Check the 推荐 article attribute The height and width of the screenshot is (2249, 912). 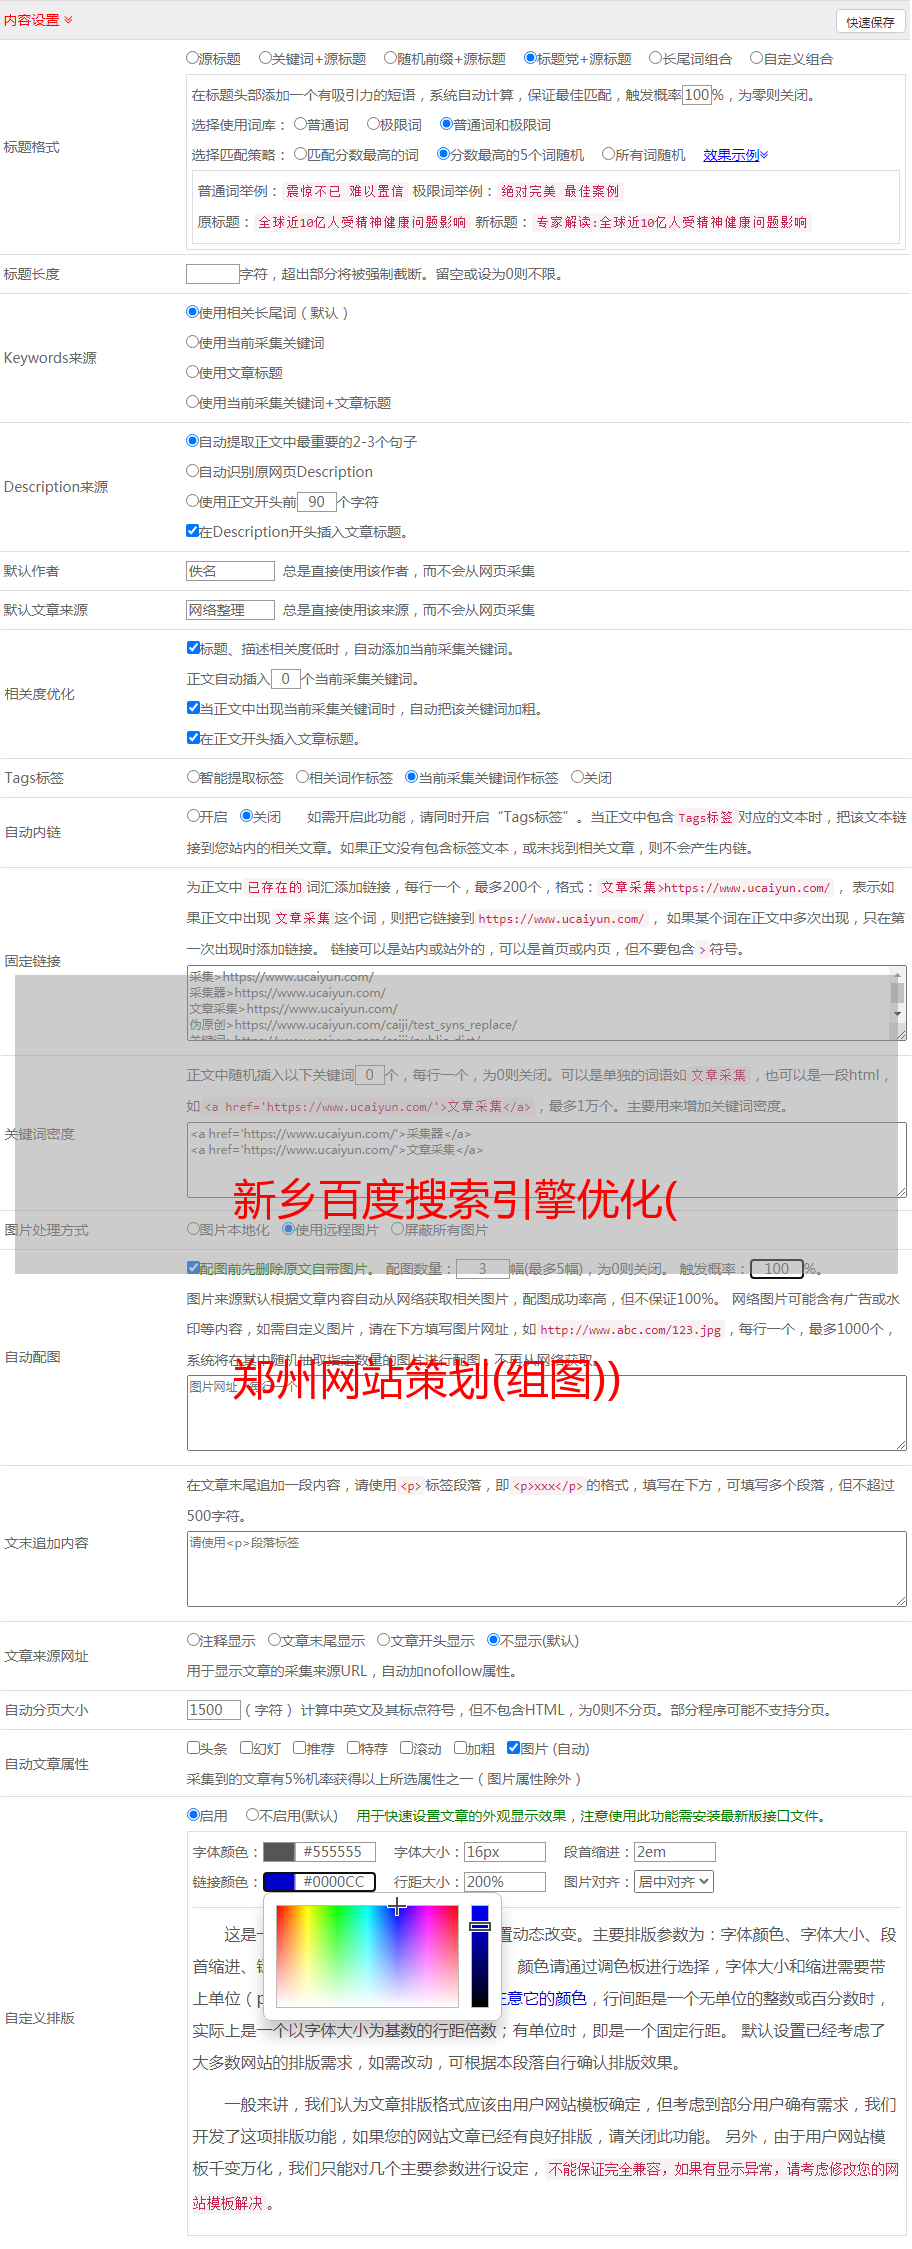299,1748
